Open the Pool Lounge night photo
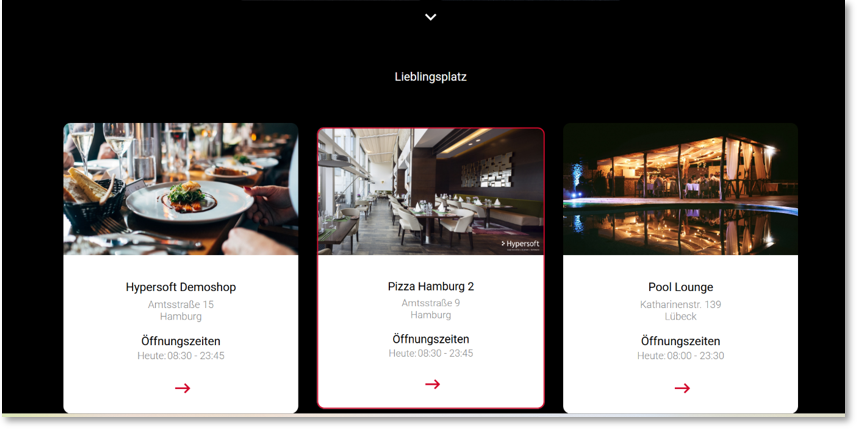 click(x=680, y=189)
